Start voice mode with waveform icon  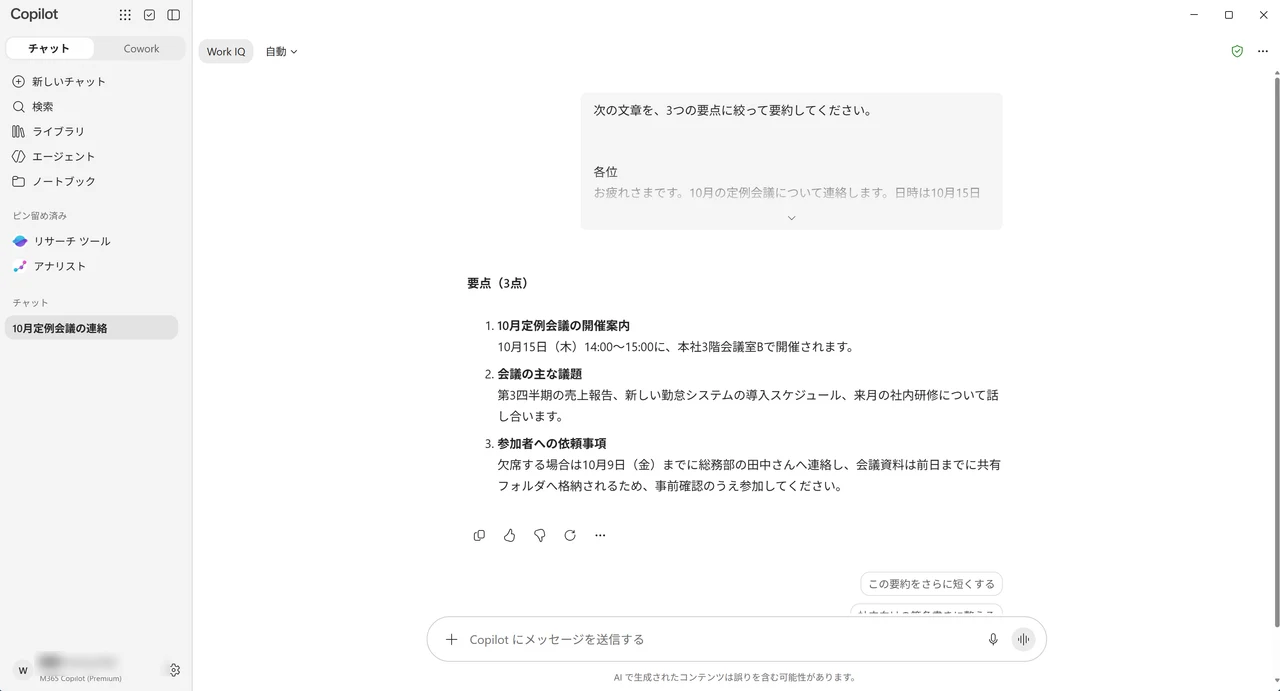tap(1023, 639)
